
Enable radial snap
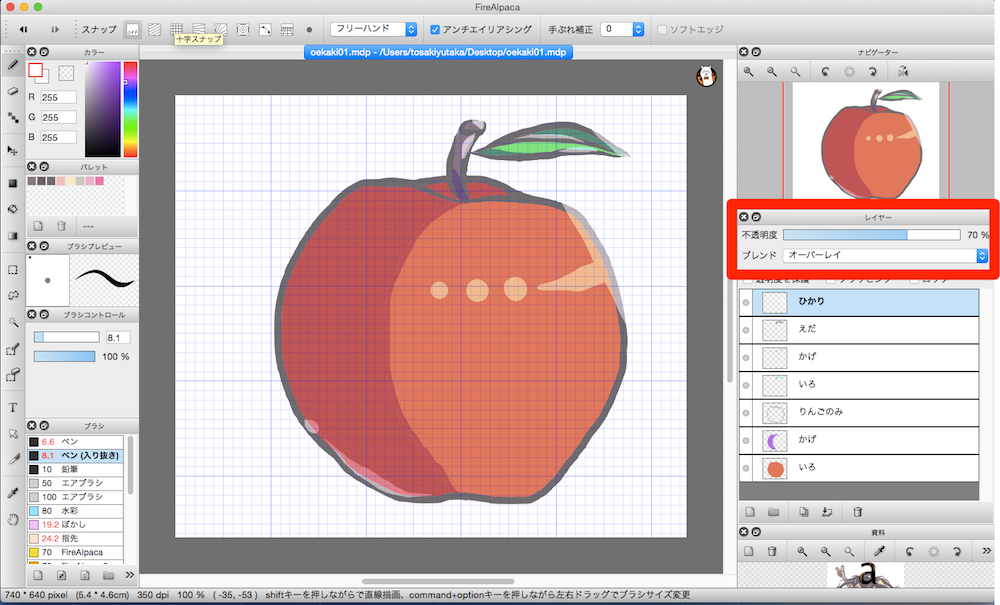(221, 29)
